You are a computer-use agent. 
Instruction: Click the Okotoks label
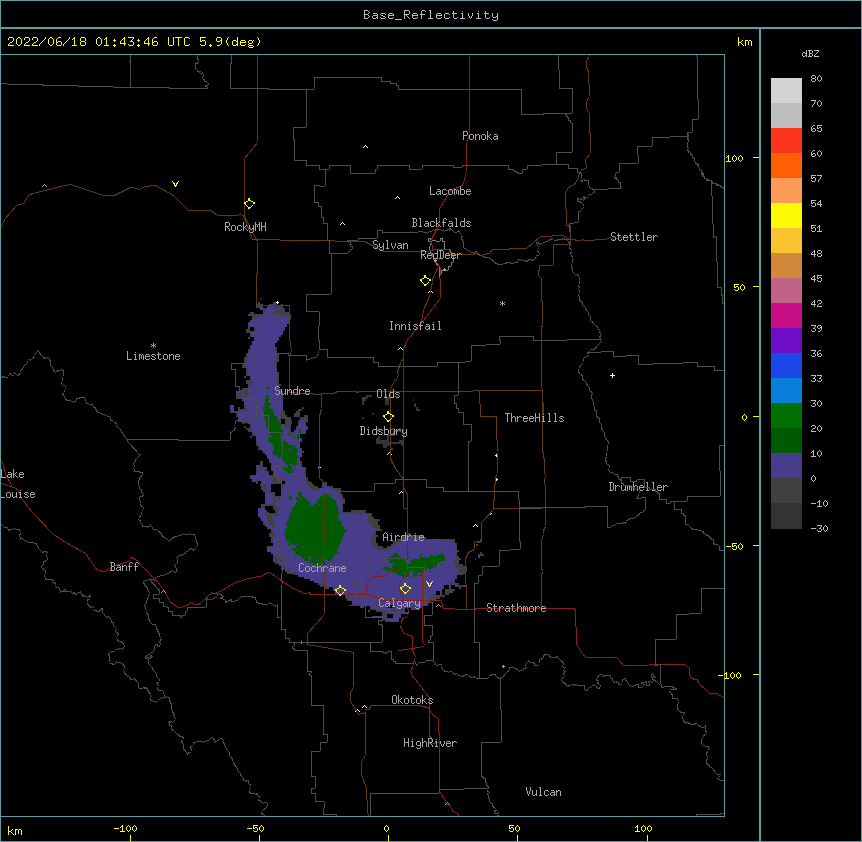(x=412, y=700)
